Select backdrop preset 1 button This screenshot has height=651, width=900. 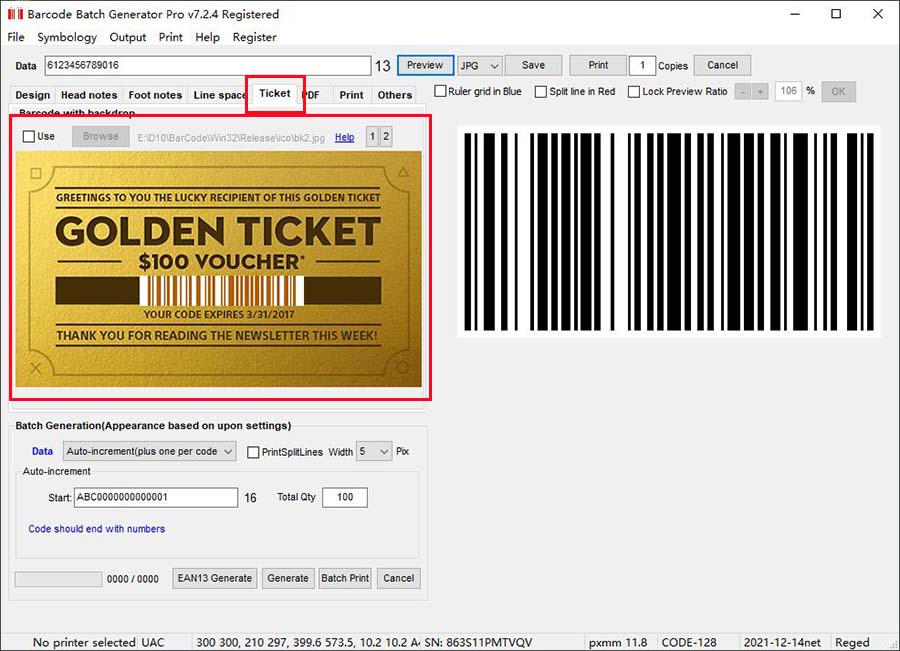pyautogui.click(x=373, y=137)
